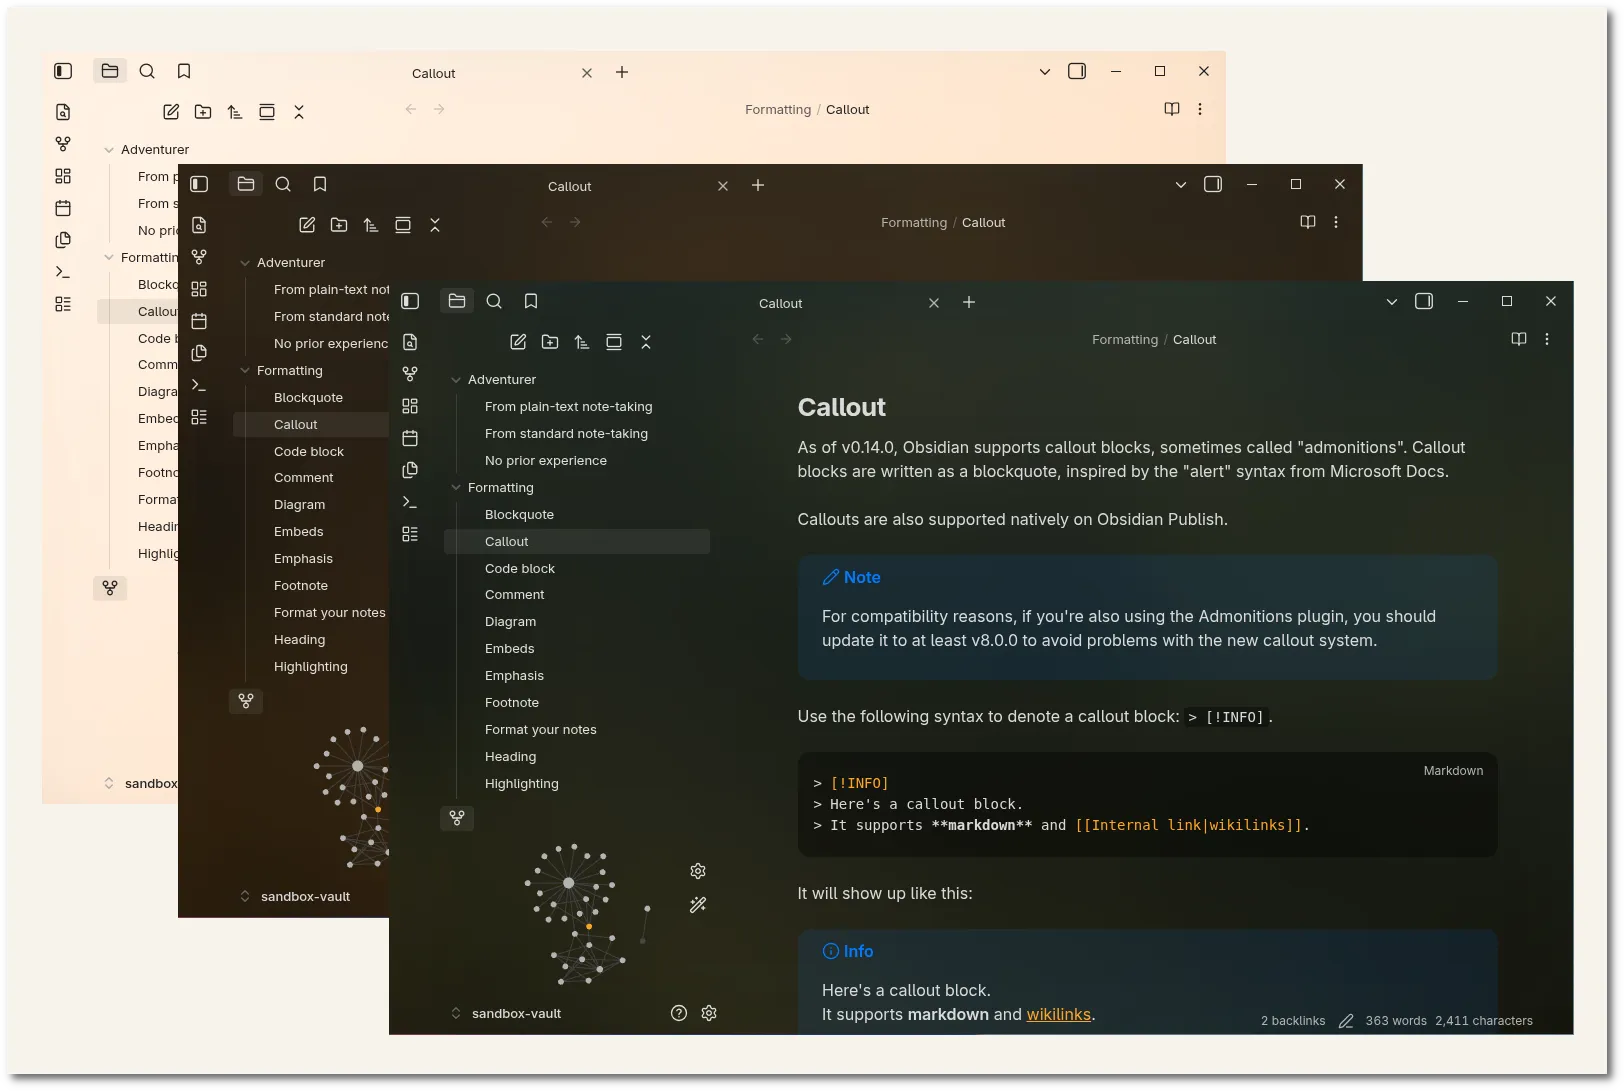1624x1091 pixels.
Task: Toggle the right sidebar in the front window
Action: (1424, 301)
